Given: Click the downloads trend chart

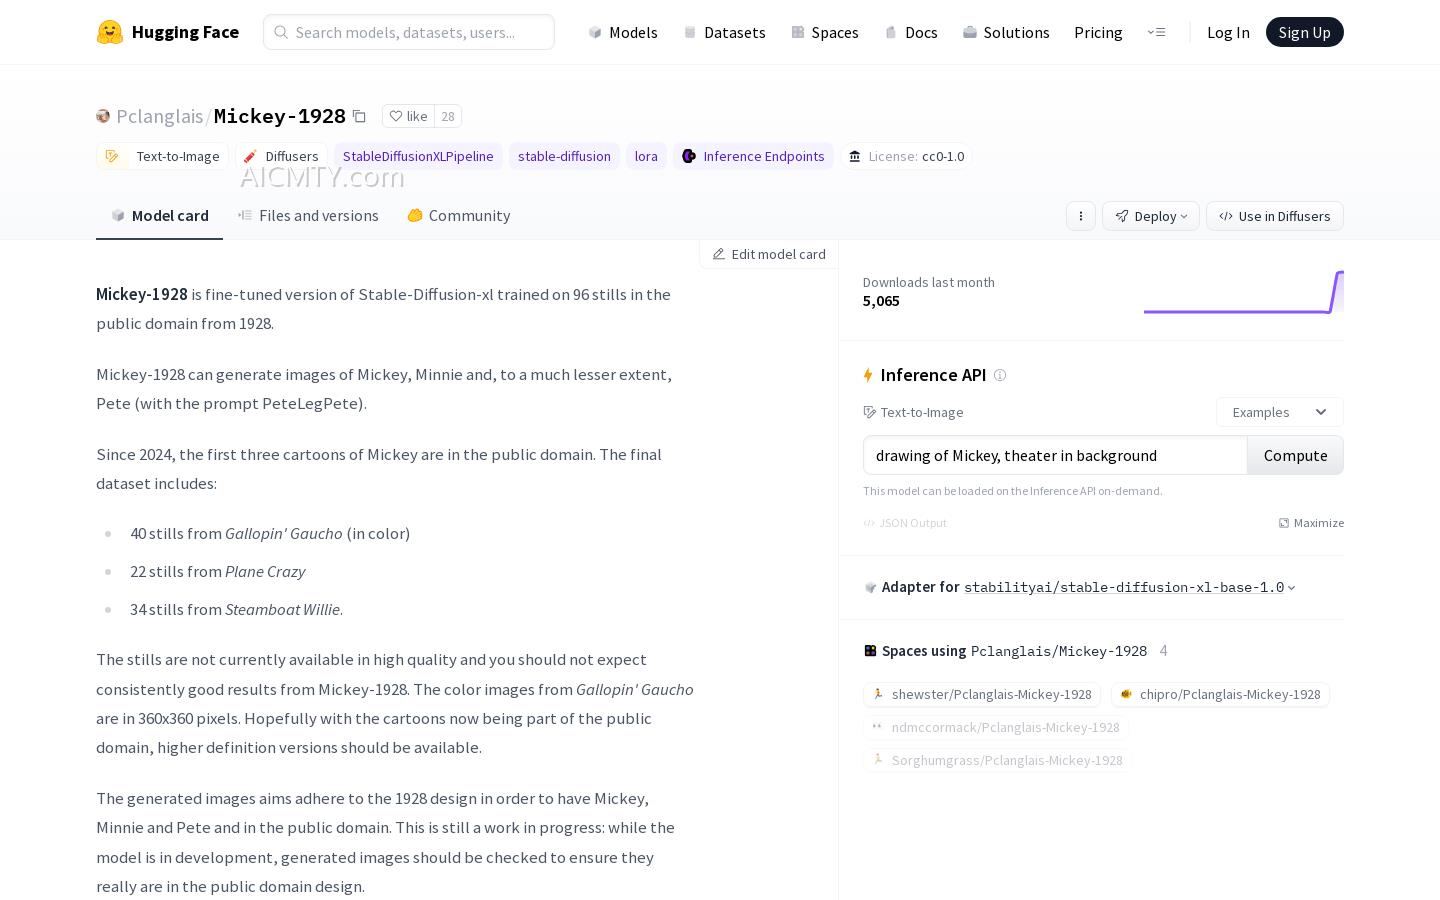Looking at the screenshot, I should [x=1243, y=293].
